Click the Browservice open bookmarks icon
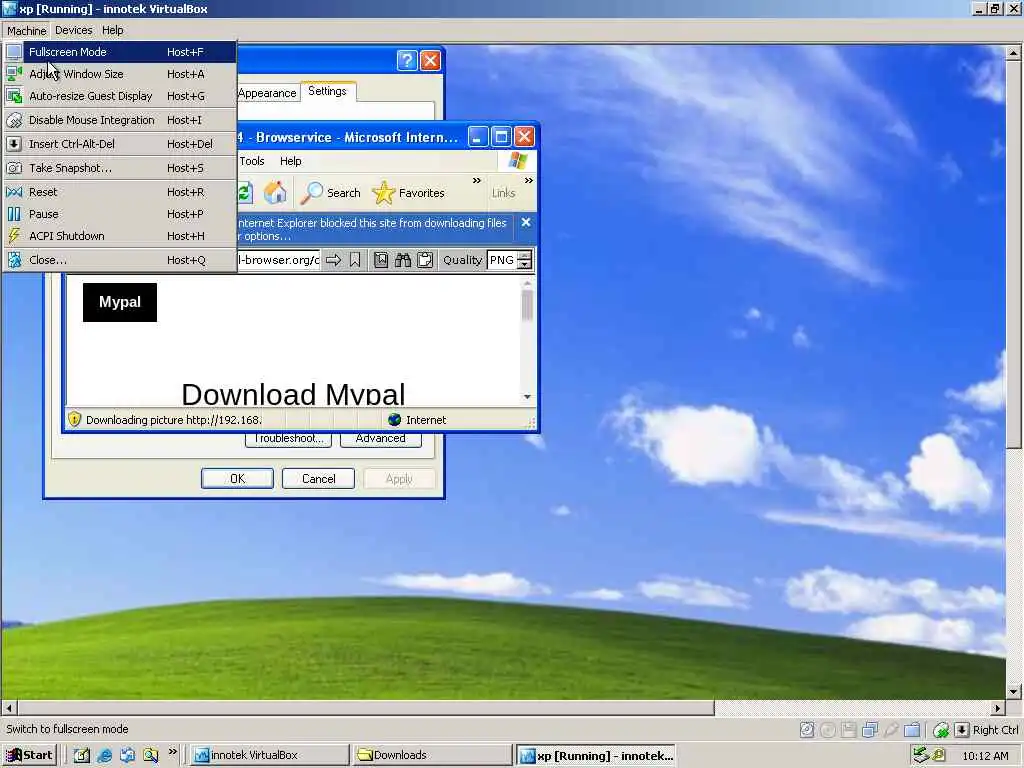This screenshot has height=768, width=1024. coord(381,261)
